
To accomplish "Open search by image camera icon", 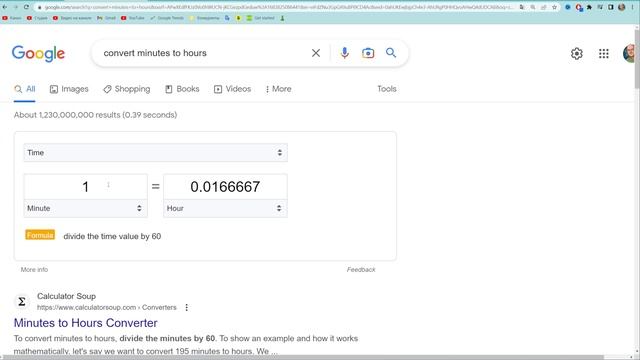I will click(x=368, y=53).
